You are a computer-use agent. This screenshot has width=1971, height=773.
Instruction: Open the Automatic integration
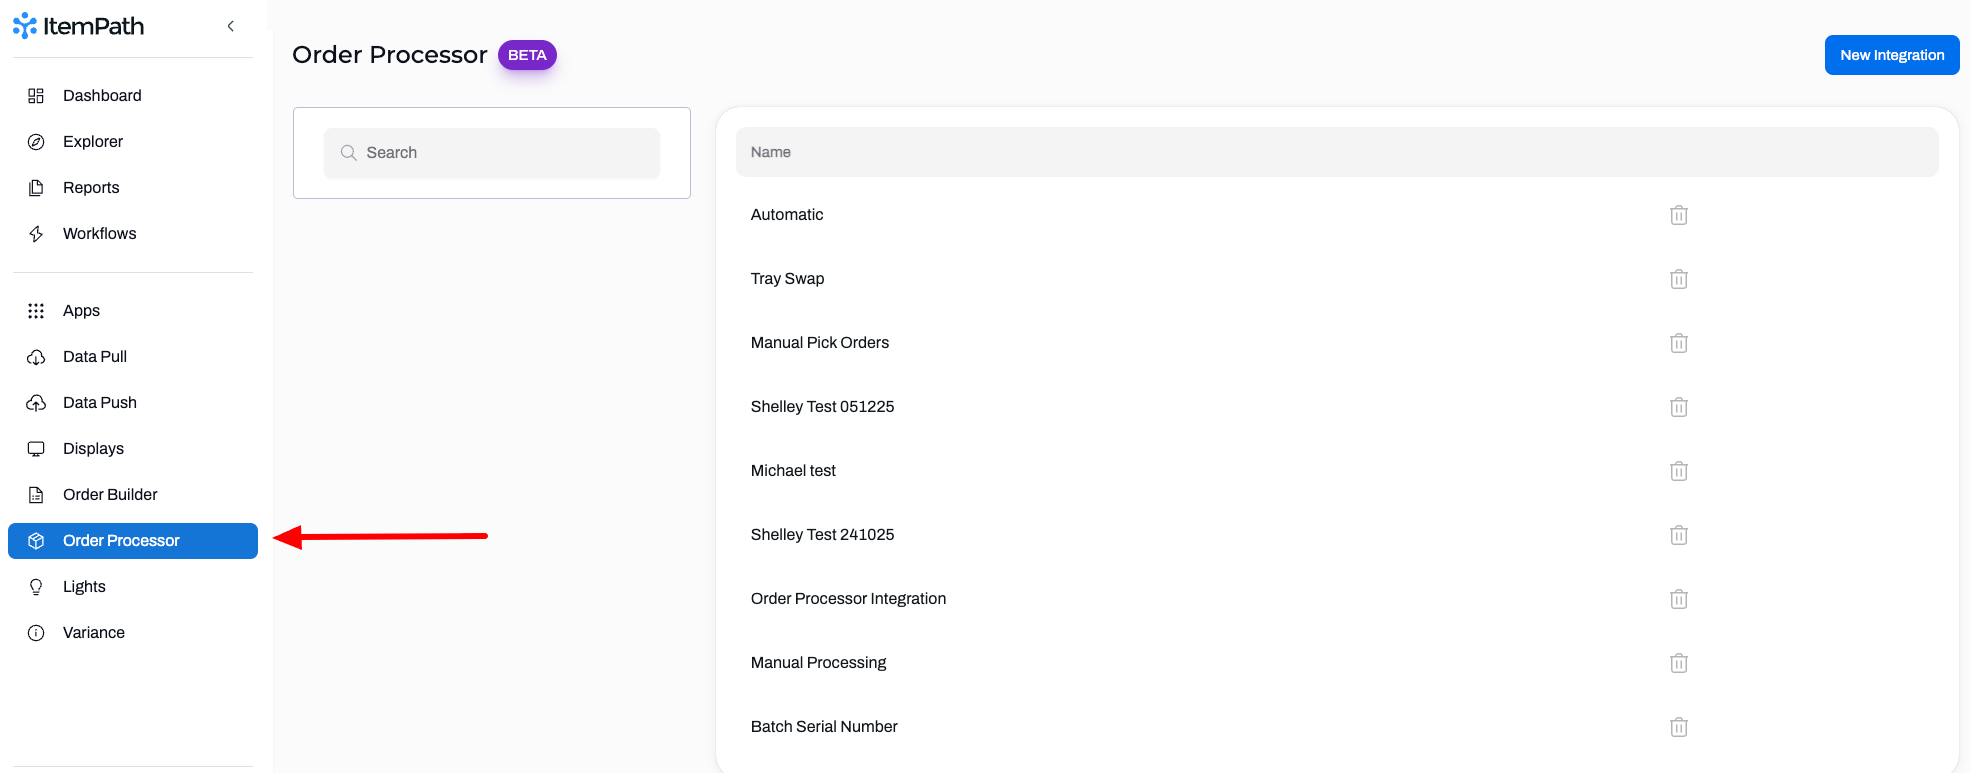pos(787,215)
